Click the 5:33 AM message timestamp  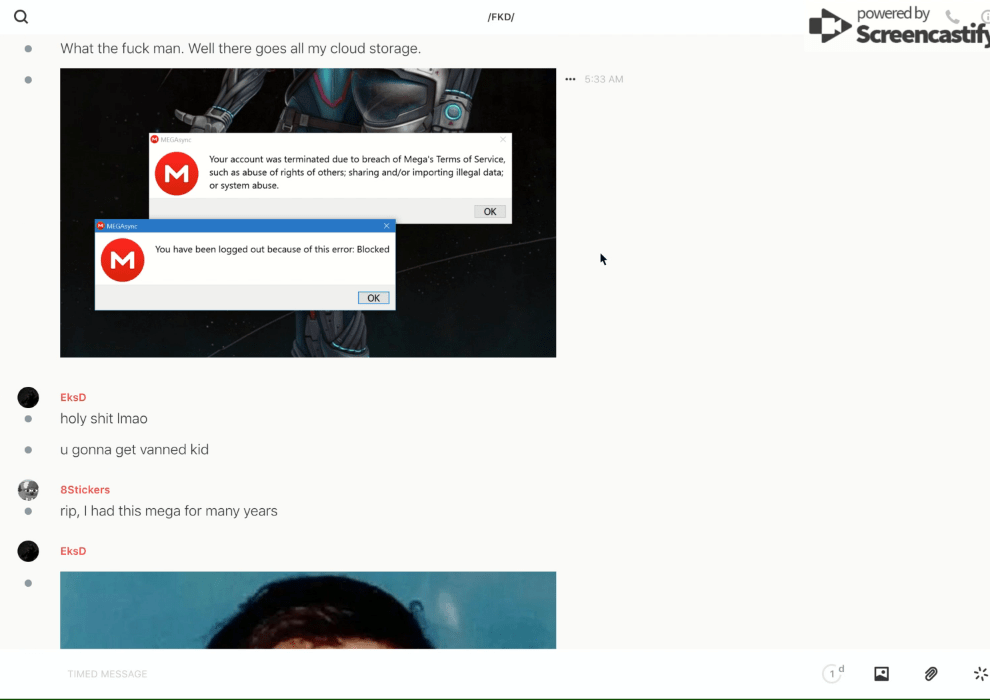[x=604, y=79]
